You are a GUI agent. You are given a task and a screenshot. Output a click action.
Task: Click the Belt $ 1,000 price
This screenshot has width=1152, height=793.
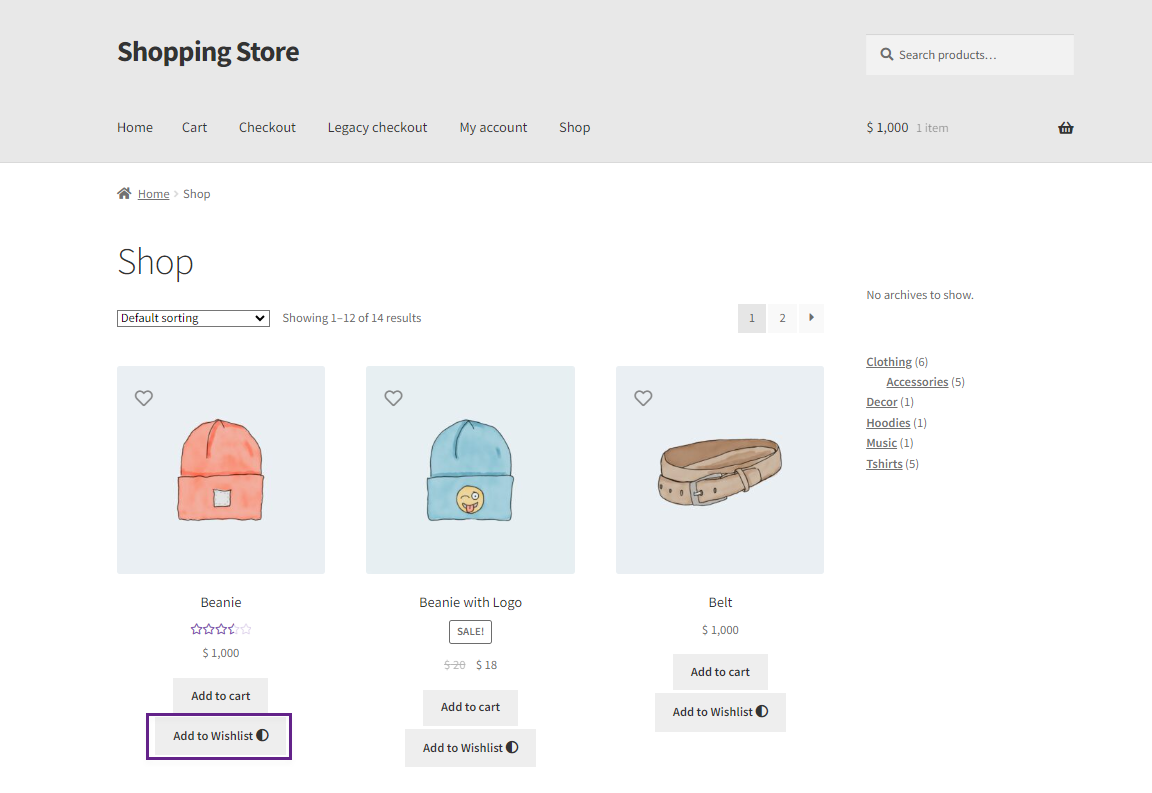720,630
